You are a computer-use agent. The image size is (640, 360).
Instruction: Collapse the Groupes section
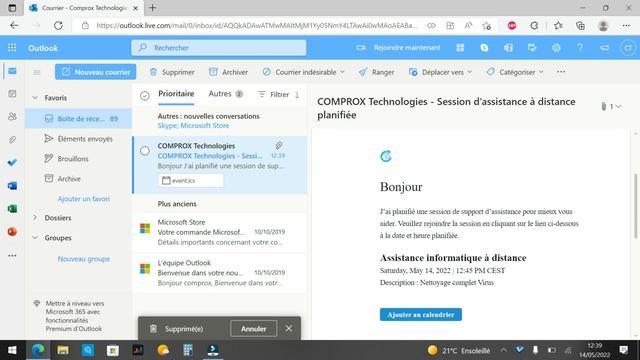pos(35,238)
